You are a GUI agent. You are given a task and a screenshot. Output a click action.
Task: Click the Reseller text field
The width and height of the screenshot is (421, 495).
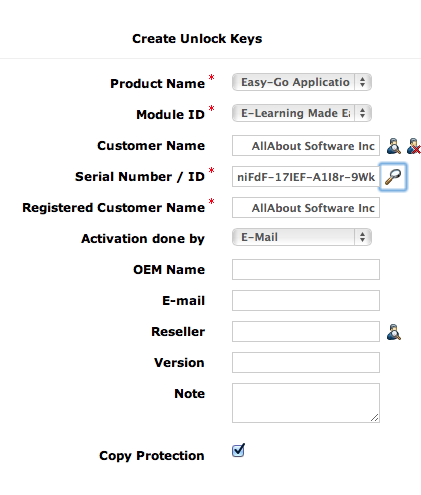(x=306, y=332)
